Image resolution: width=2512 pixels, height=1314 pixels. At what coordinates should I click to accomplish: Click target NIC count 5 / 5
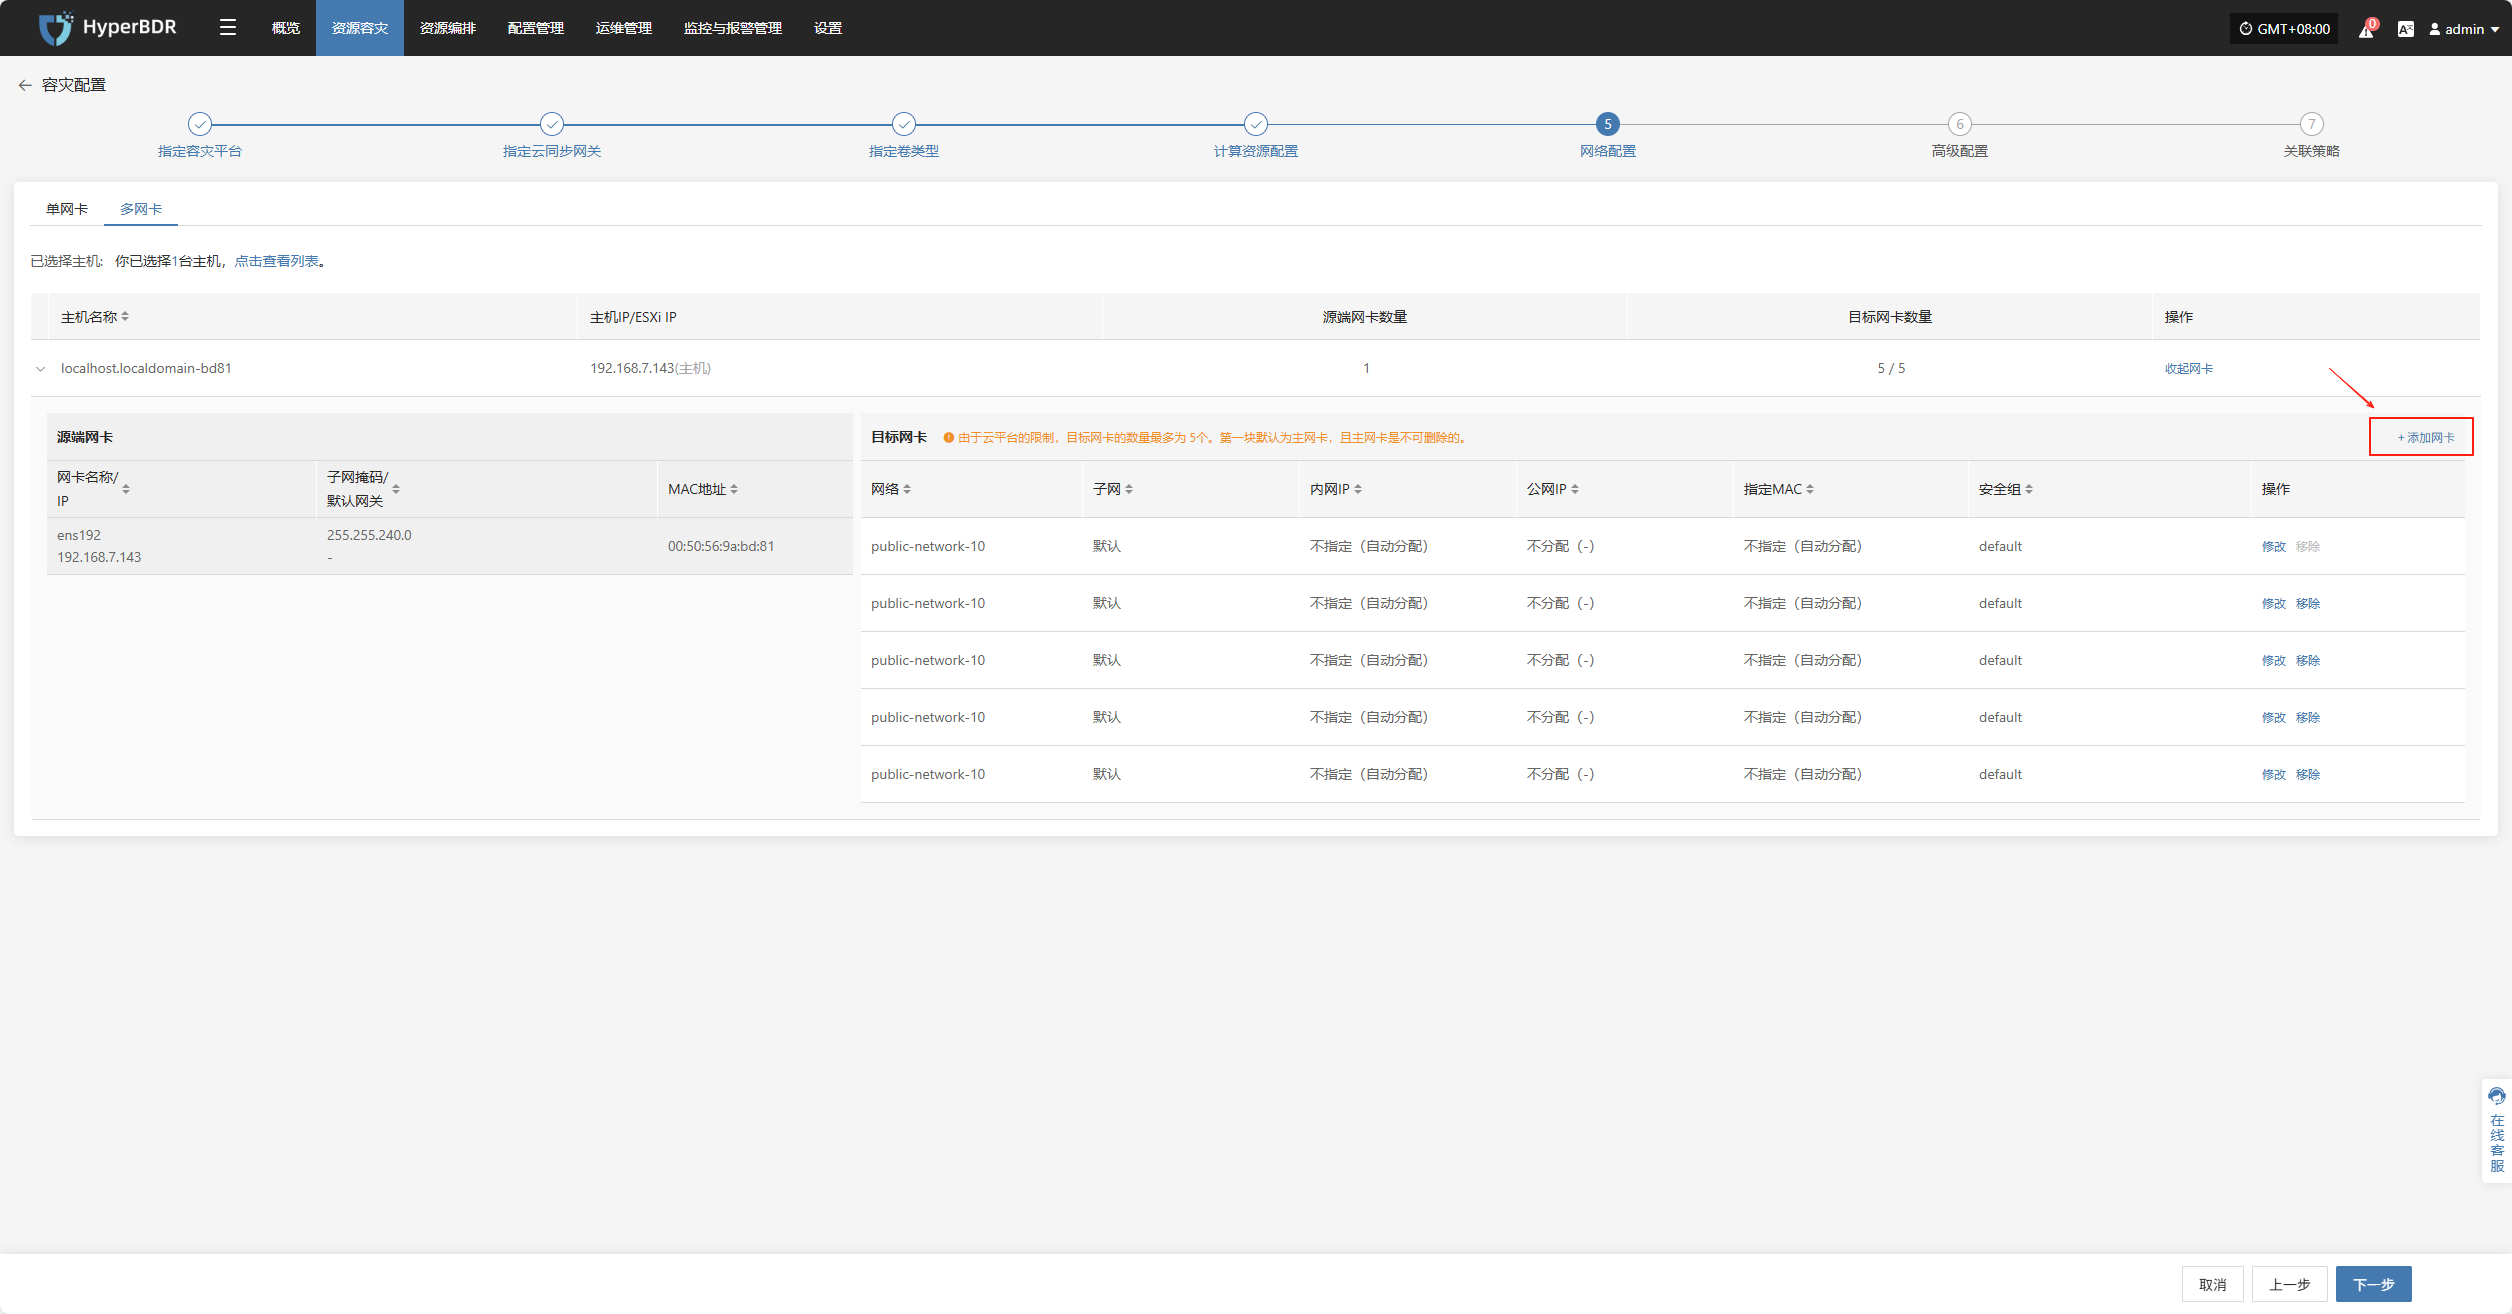(x=1891, y=369)
